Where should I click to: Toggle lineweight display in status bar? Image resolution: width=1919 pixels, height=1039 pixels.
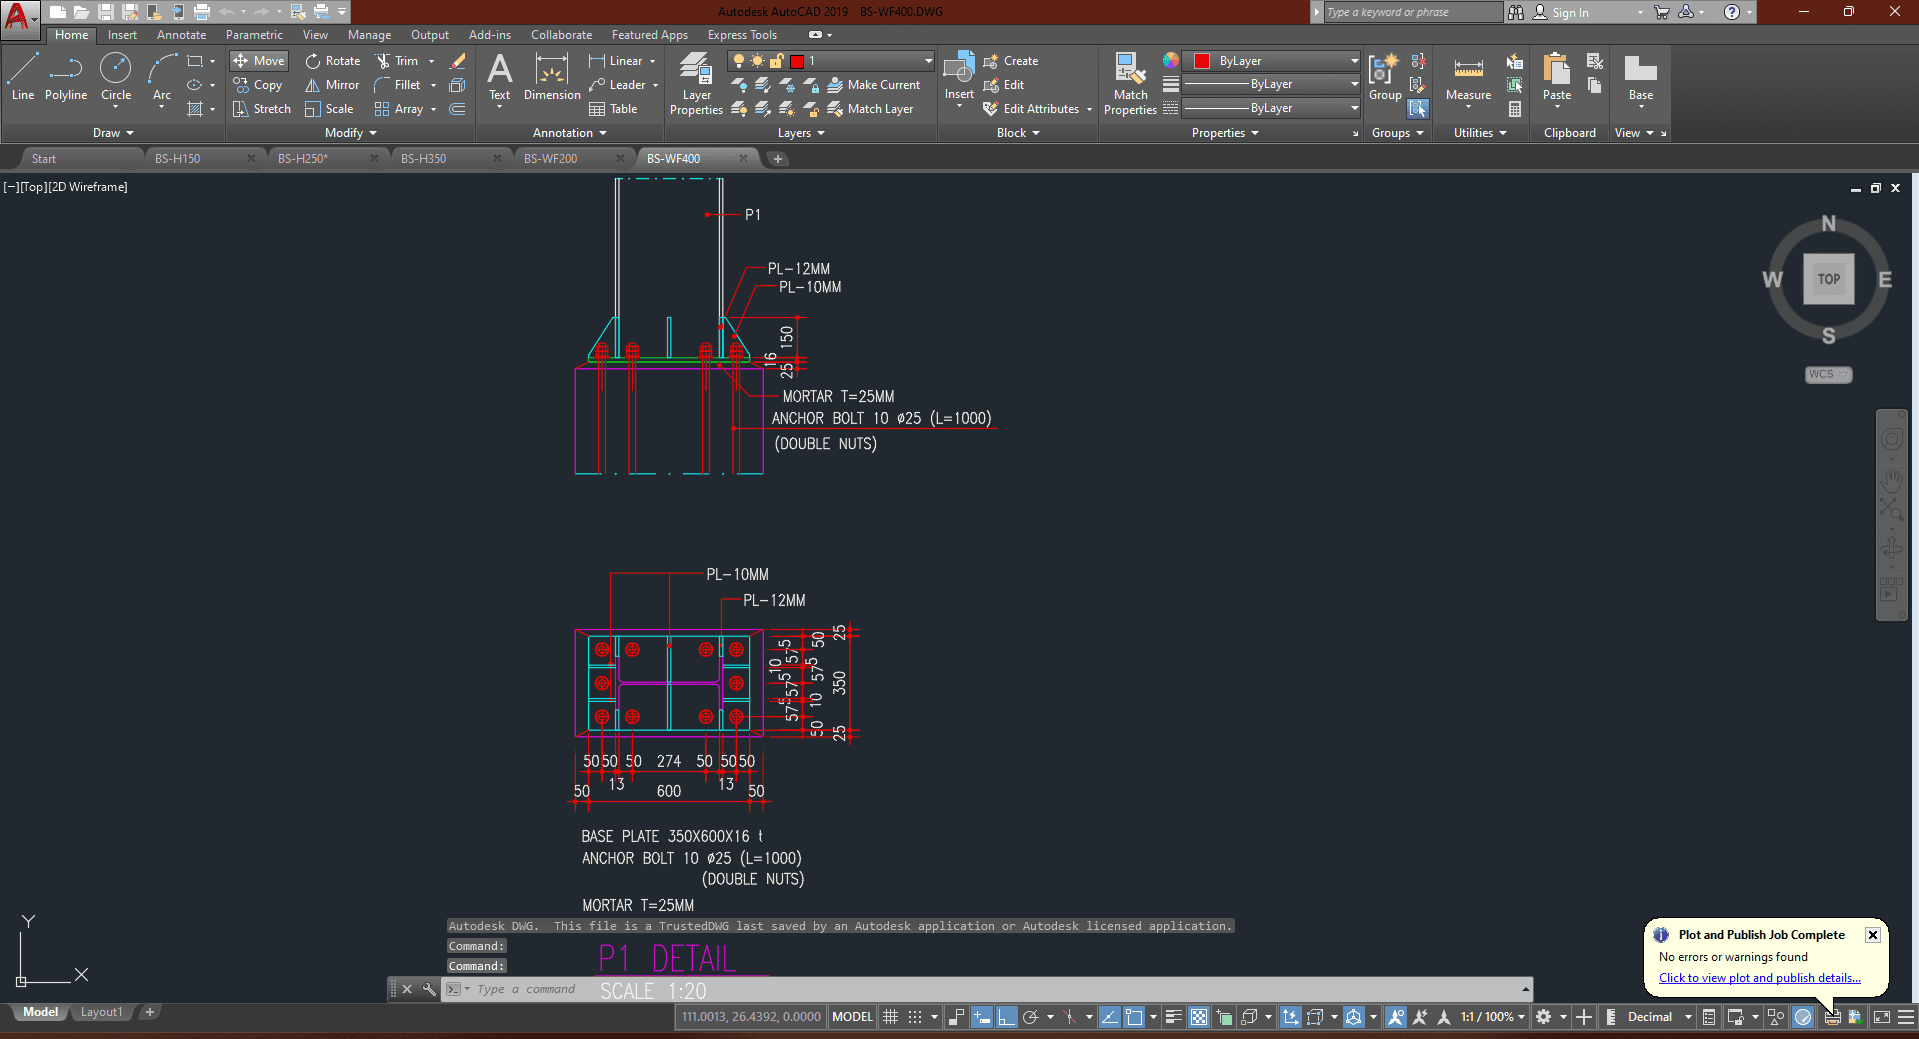pos(1173,1017)
